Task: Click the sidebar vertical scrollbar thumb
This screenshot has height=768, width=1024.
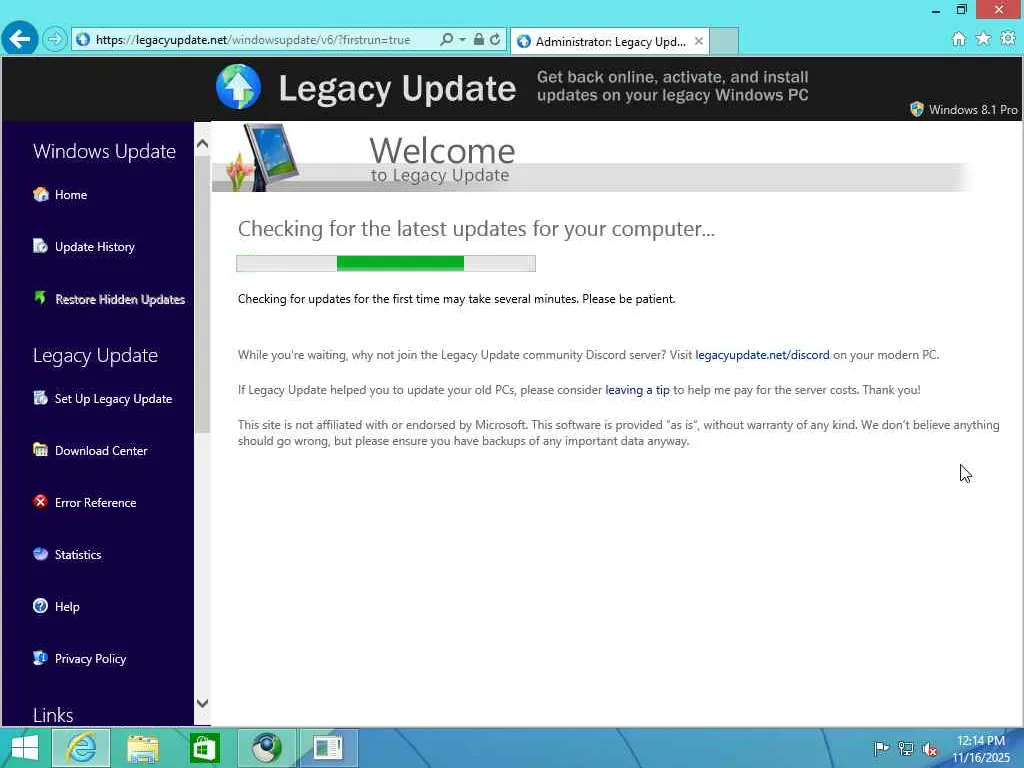Action: (202, 294)
